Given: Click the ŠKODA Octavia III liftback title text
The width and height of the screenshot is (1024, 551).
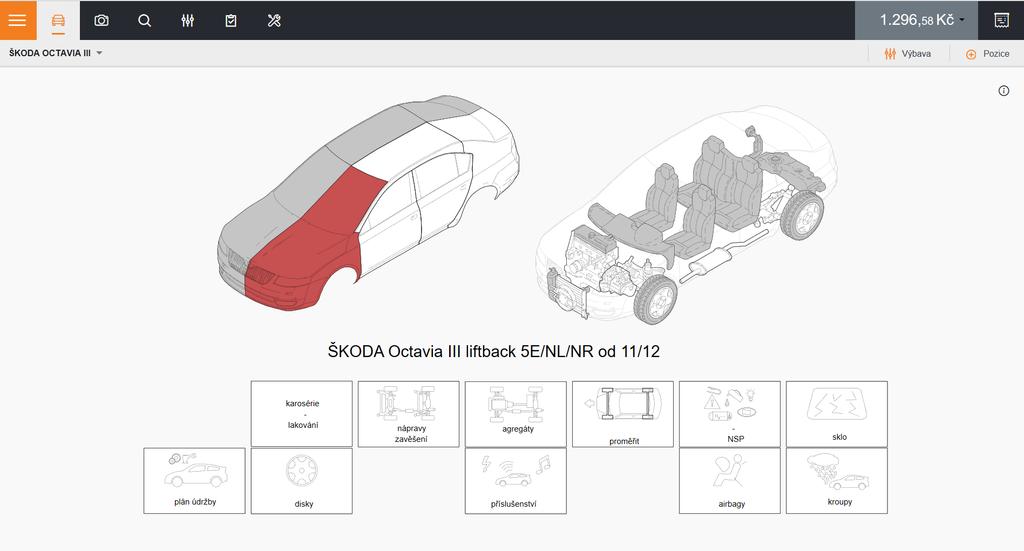Looking at the screenshot, I should pos(493,351).
